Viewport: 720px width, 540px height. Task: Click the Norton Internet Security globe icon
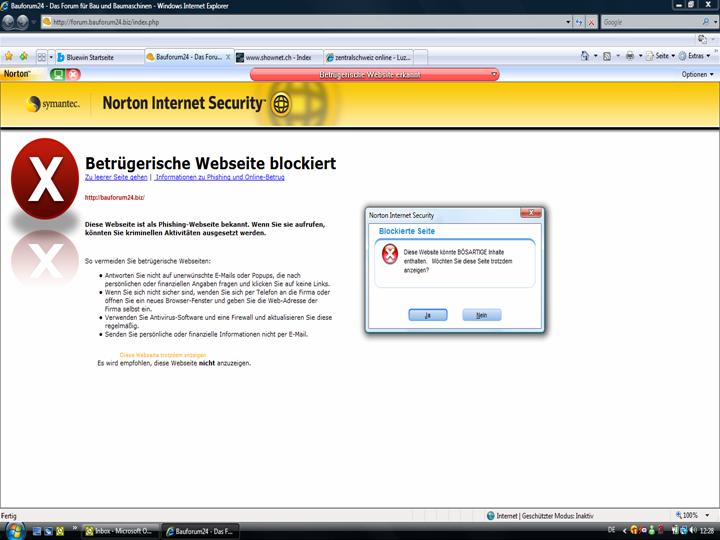(x=281, y=104)
